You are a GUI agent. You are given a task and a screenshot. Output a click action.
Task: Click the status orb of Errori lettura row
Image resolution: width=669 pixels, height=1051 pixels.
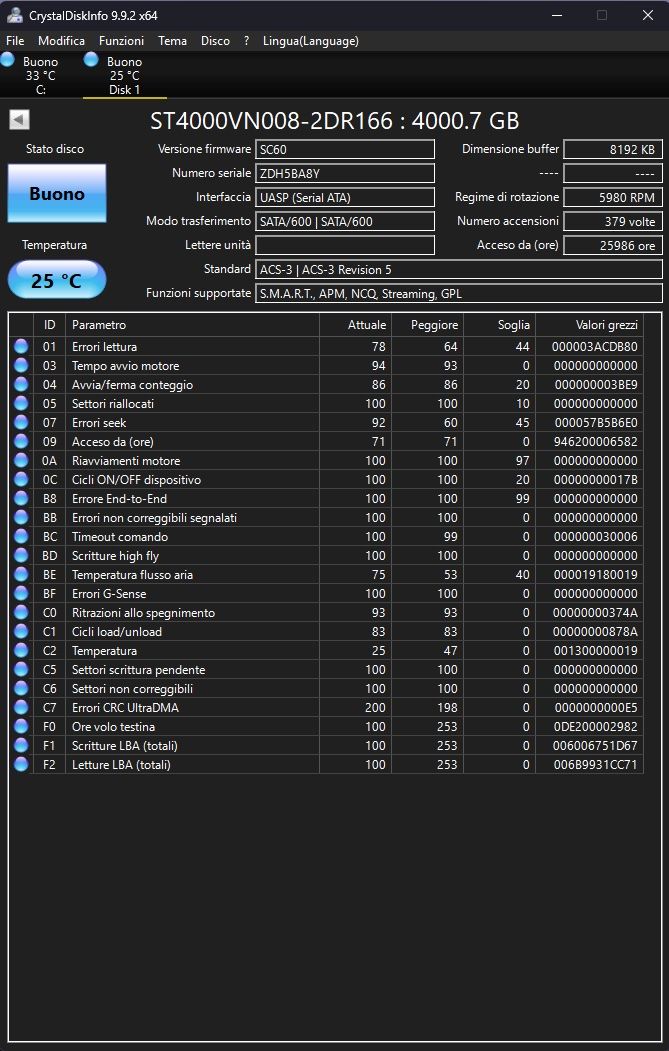tap(21, 347)
